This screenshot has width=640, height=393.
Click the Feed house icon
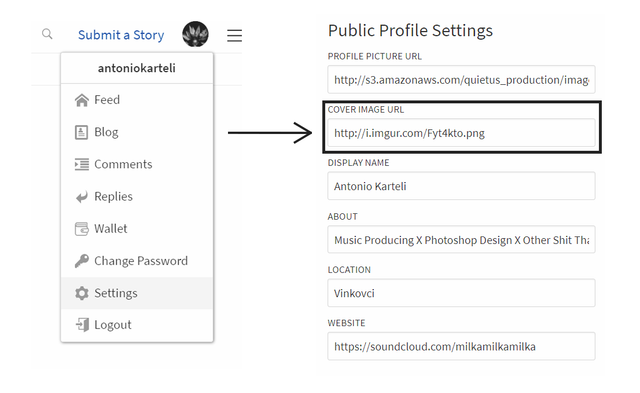[x=82, y=100]
